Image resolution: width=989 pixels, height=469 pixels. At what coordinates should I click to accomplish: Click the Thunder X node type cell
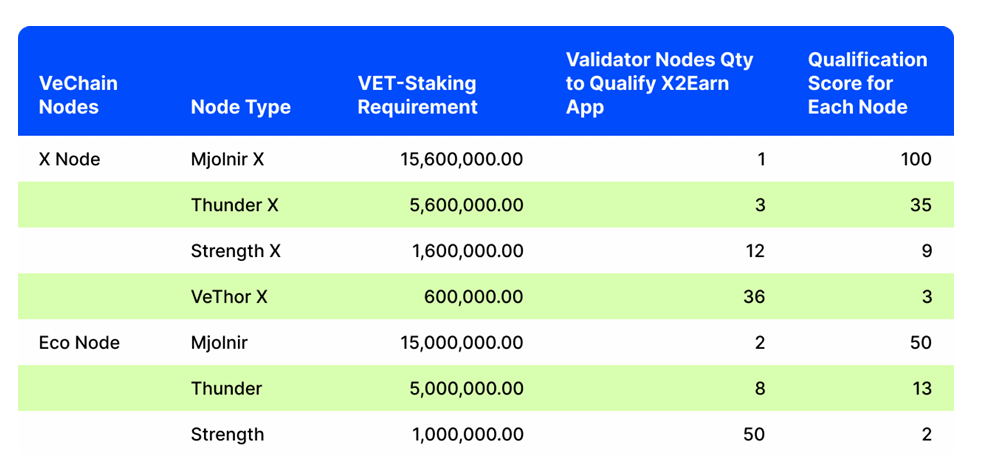tap(235, 205)
